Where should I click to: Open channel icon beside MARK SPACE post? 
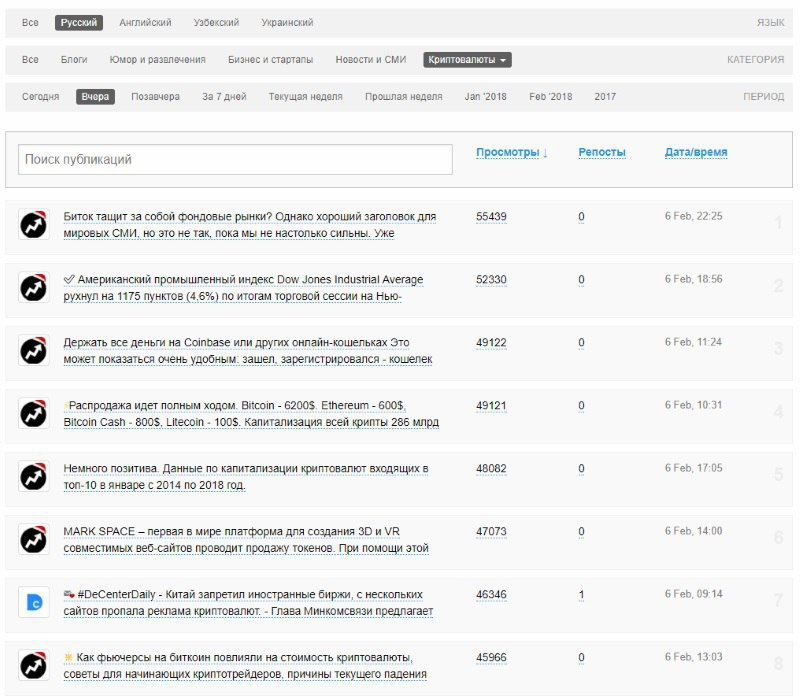[34, 539]
